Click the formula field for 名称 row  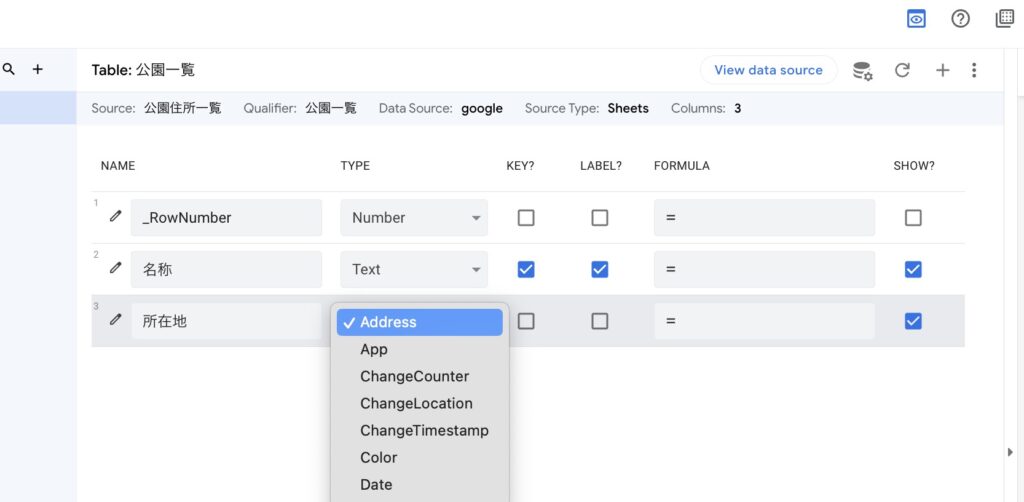coord(764,269)
